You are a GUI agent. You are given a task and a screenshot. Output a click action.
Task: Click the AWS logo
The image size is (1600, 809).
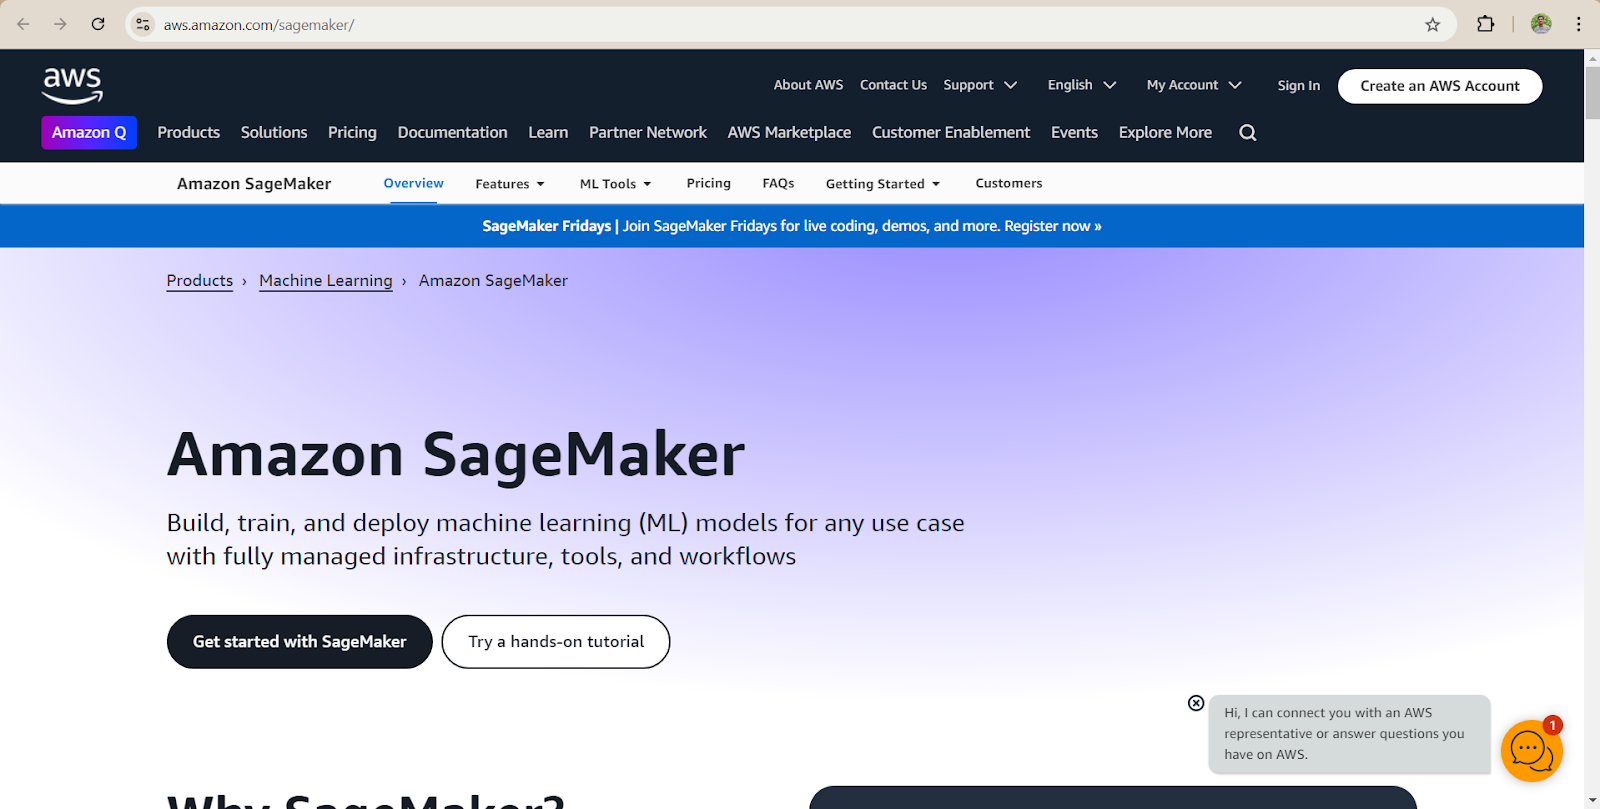click(x=72, y=85)
